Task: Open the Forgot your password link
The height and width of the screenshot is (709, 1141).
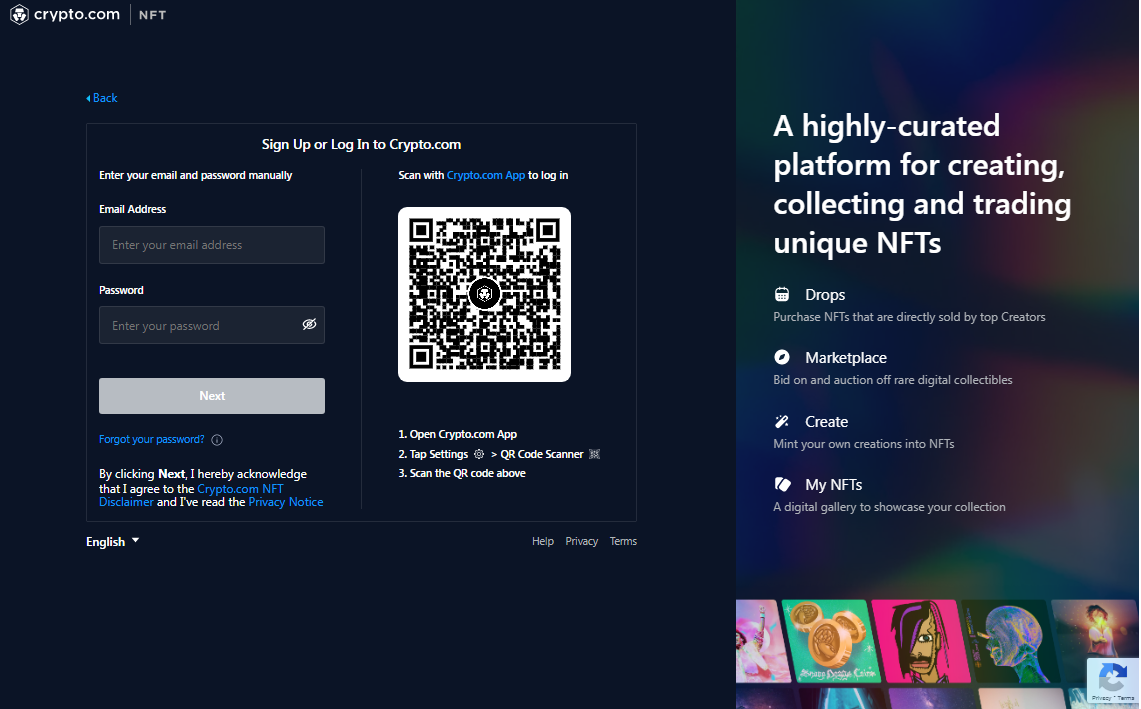Action: (x=151, y=439)
